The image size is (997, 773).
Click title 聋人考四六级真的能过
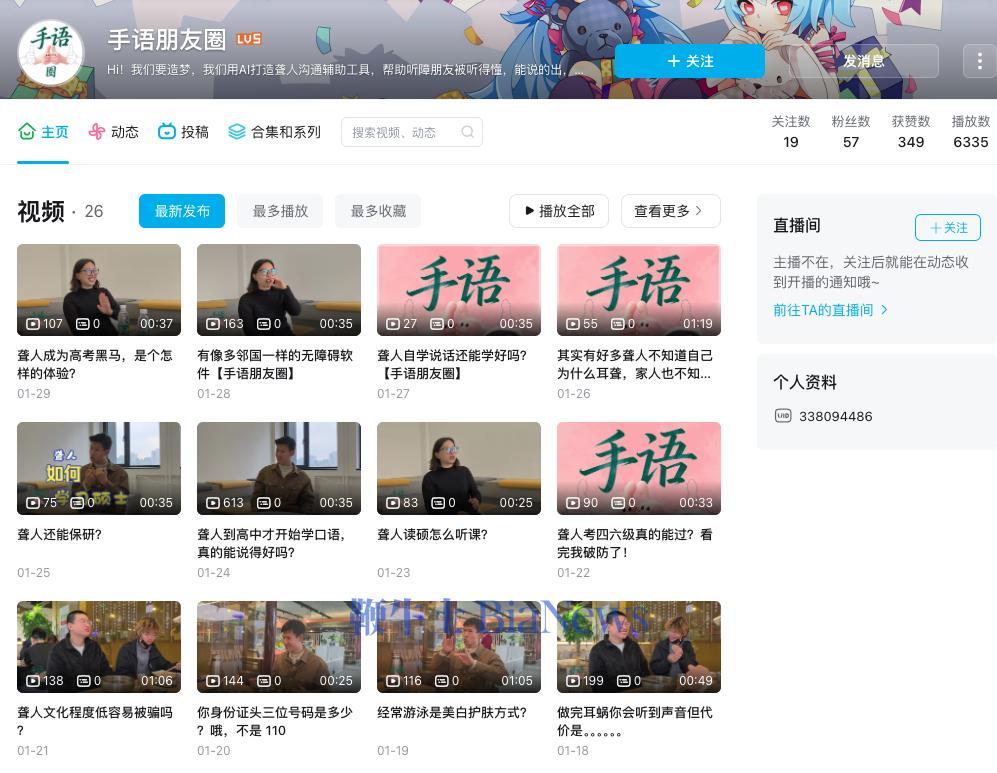click(x=635, y=544)
